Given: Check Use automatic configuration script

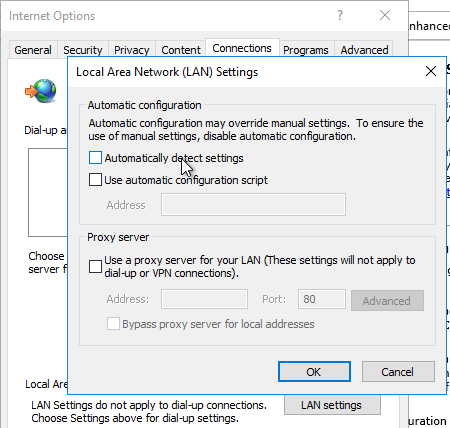Looking at the screenshot, I should (95, 180).
